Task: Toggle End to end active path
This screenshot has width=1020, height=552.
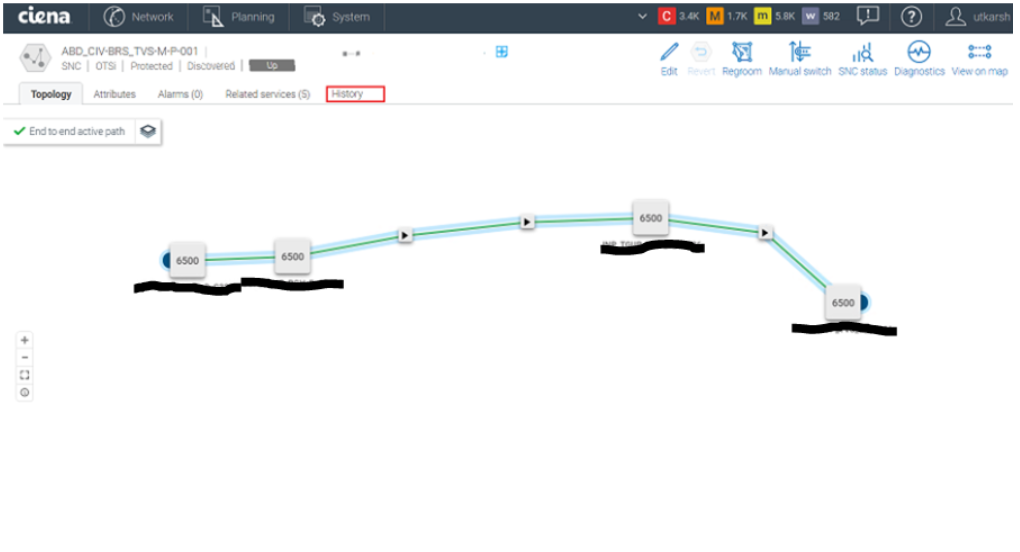Action: 70,131
